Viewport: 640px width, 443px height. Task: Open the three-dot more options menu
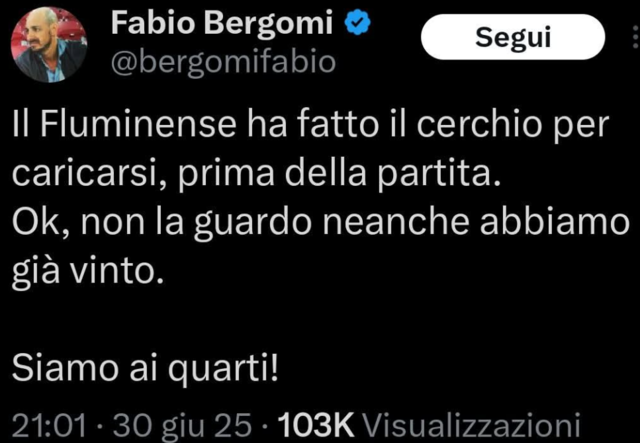[635, 38]
